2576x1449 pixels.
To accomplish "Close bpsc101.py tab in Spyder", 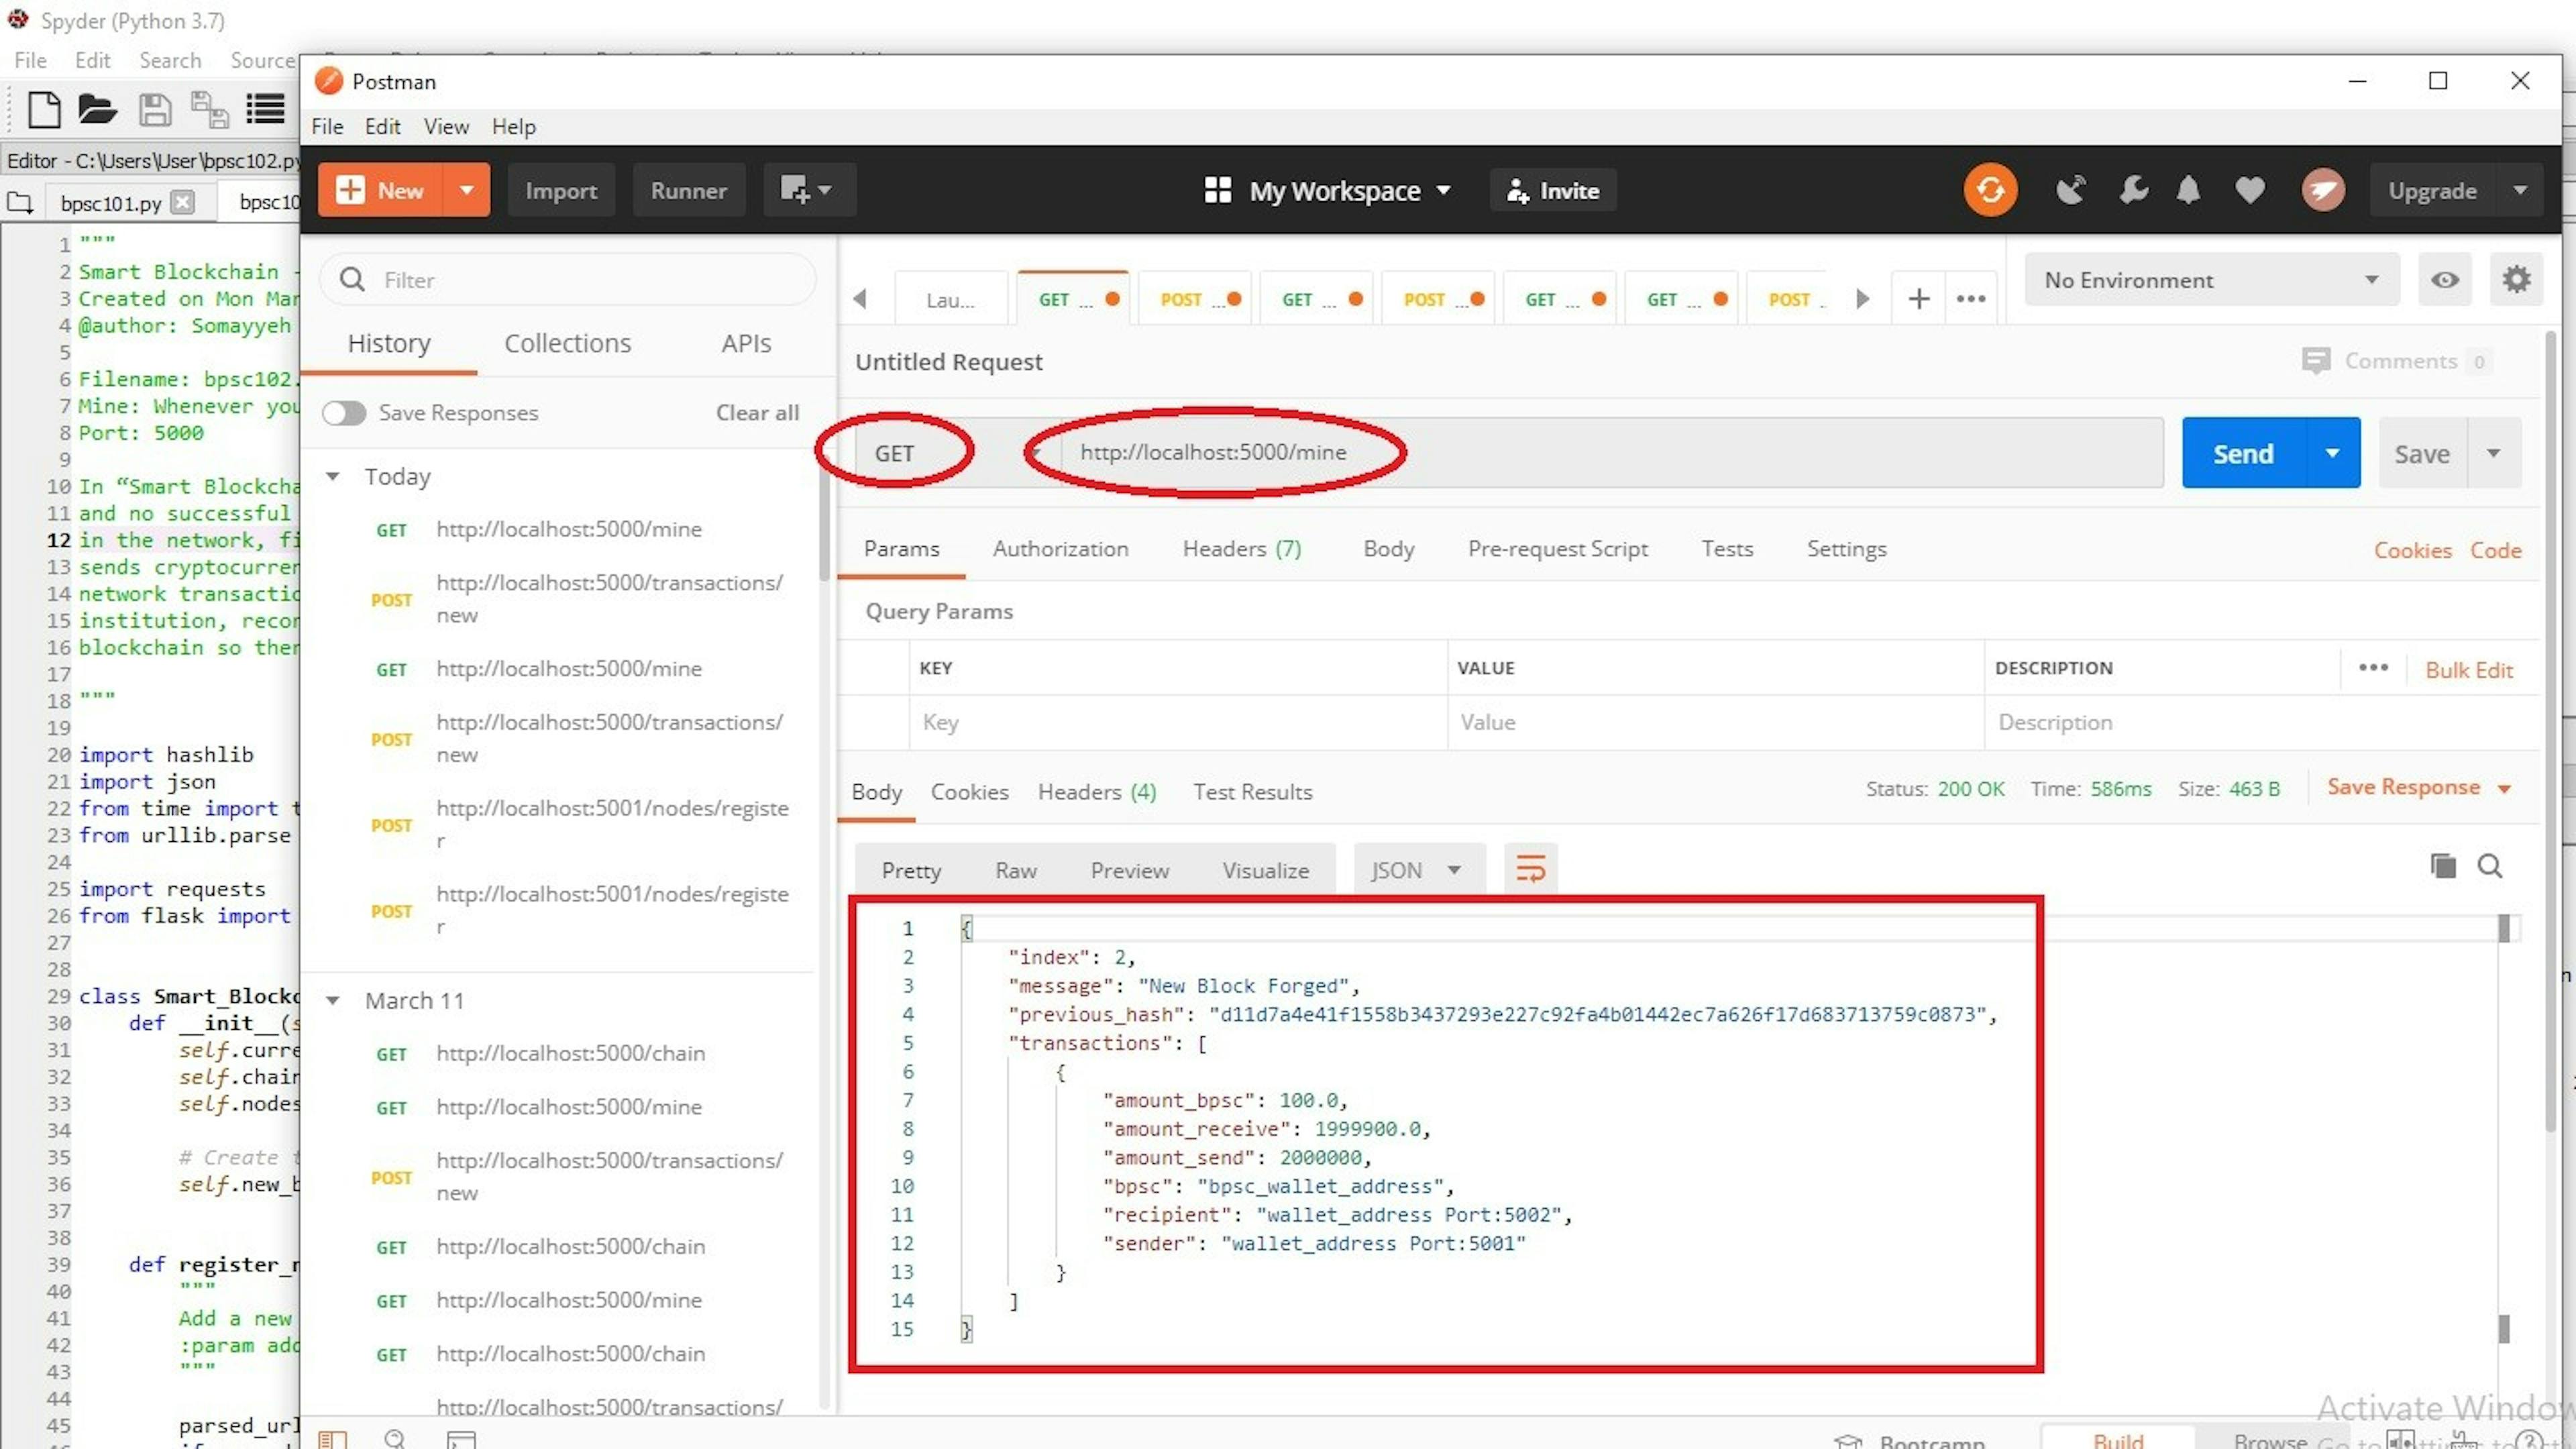I will click(x=182, y=202).
